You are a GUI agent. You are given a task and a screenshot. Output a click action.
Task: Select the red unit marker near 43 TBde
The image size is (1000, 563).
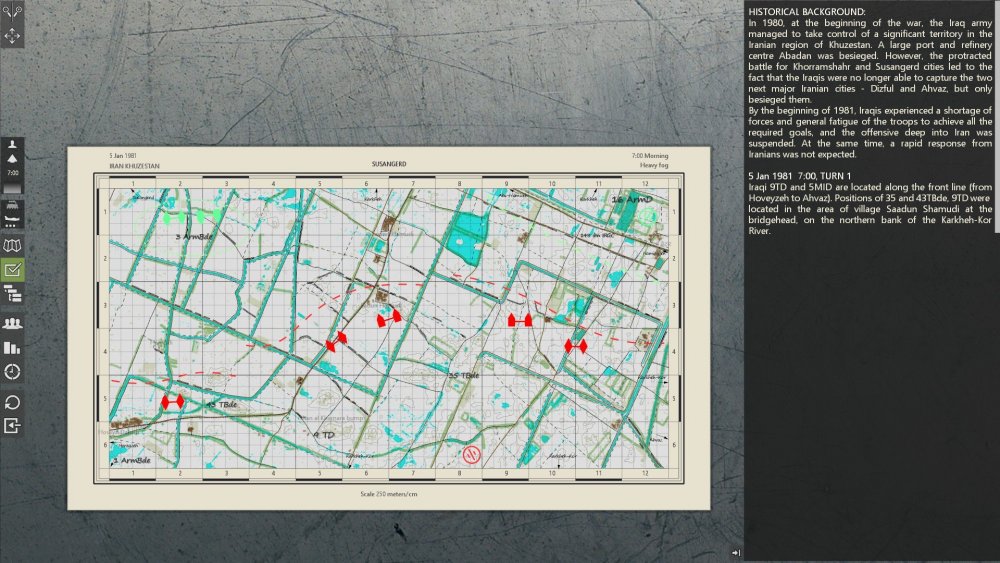pos(172,401)
